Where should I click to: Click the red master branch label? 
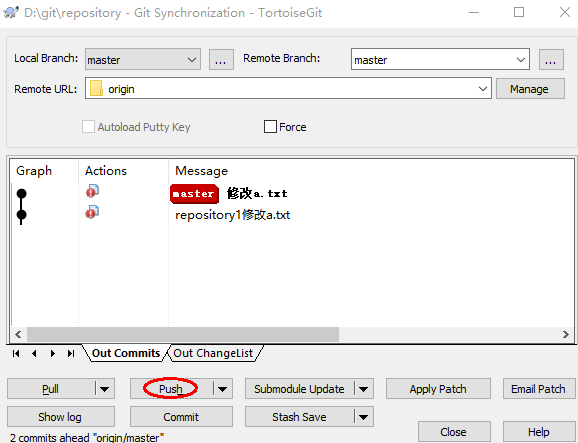tap(194, 194)
